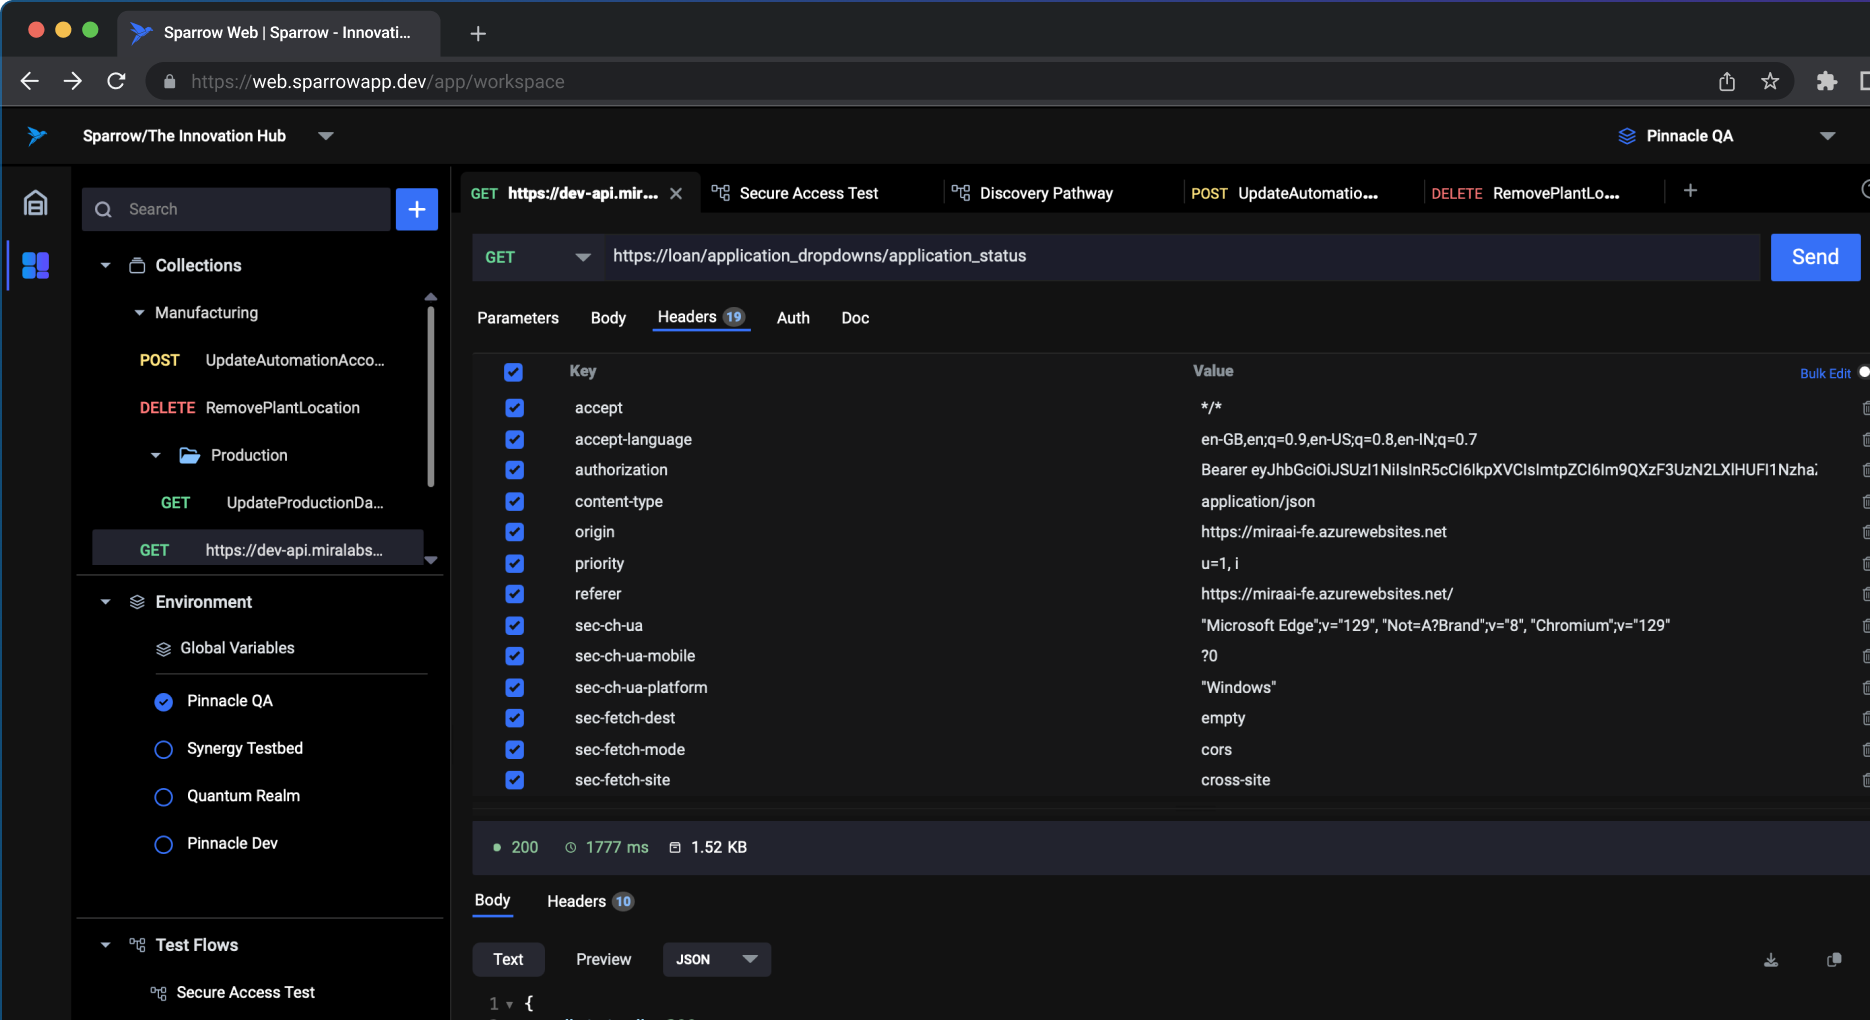
Task: Click the collections Search field
Action: [x=236, y=209]
